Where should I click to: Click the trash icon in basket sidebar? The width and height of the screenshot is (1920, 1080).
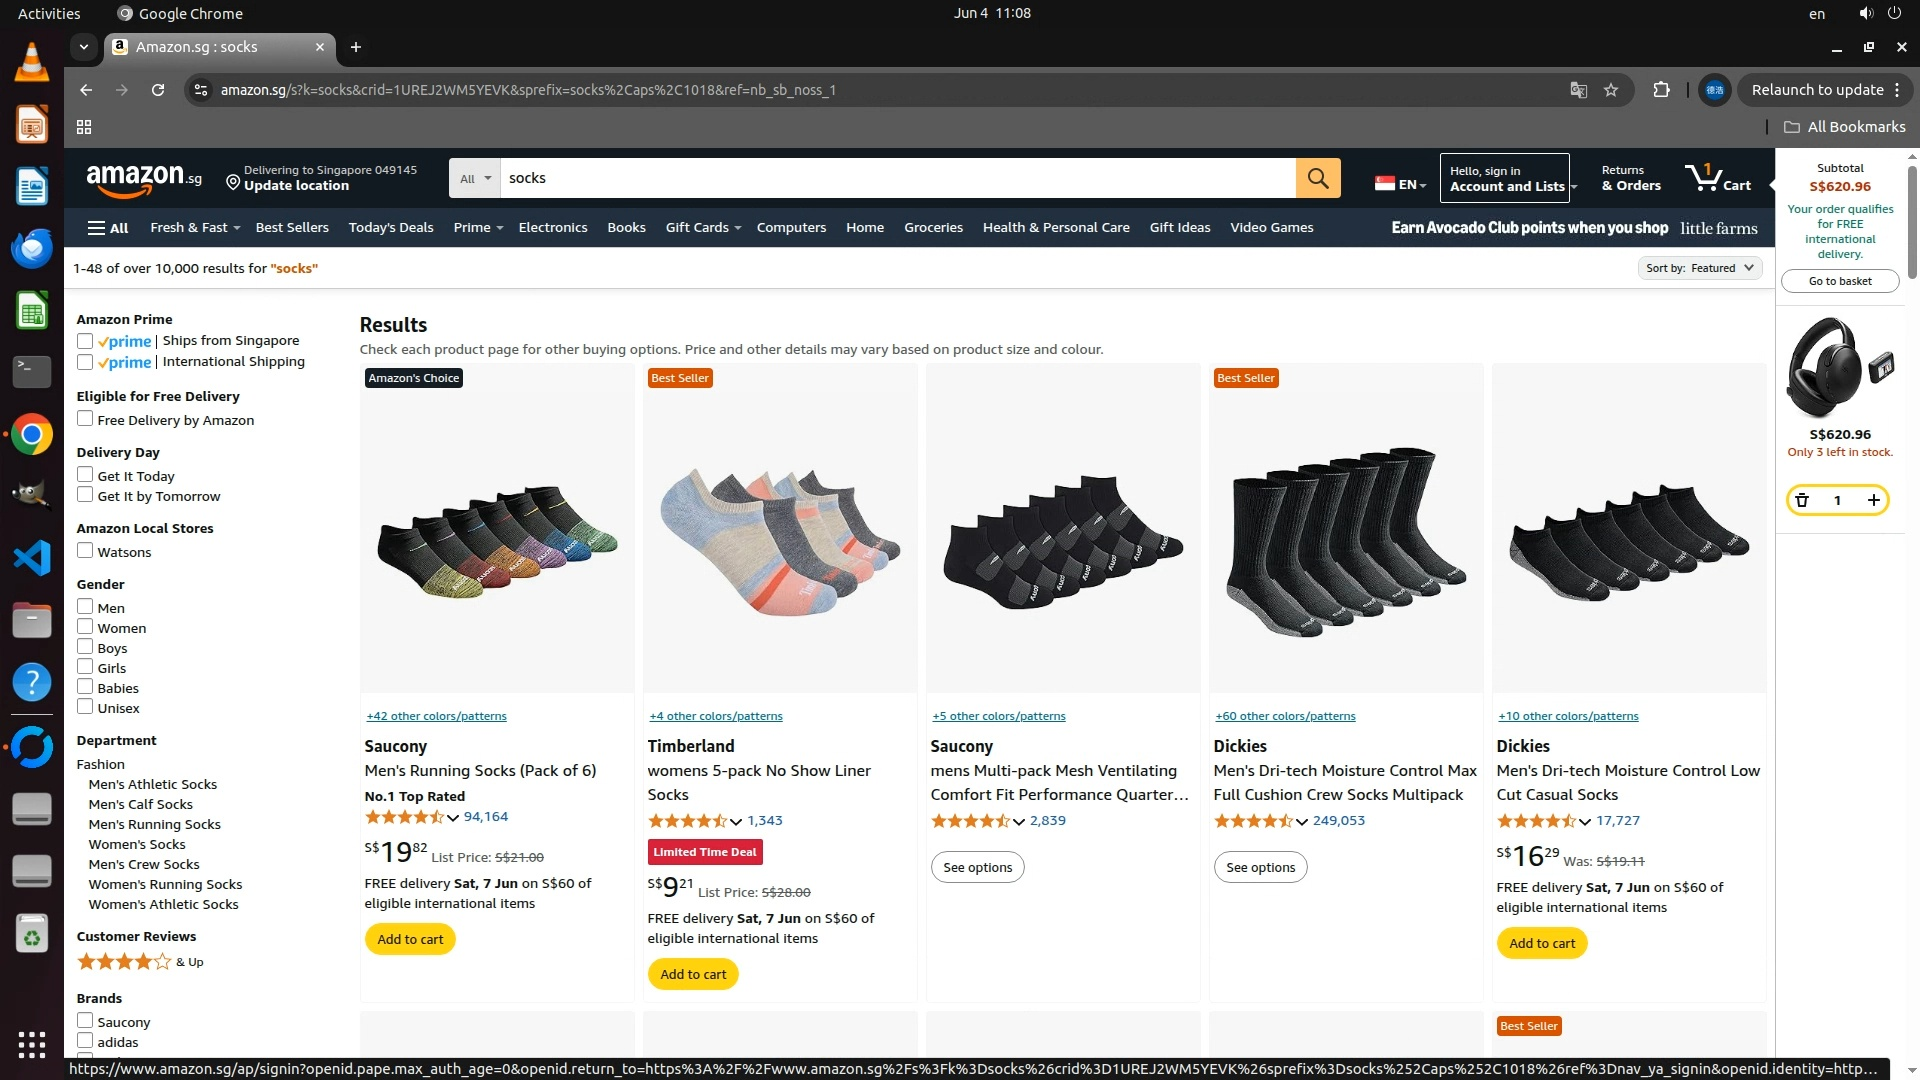click(x=1801, y=500)
